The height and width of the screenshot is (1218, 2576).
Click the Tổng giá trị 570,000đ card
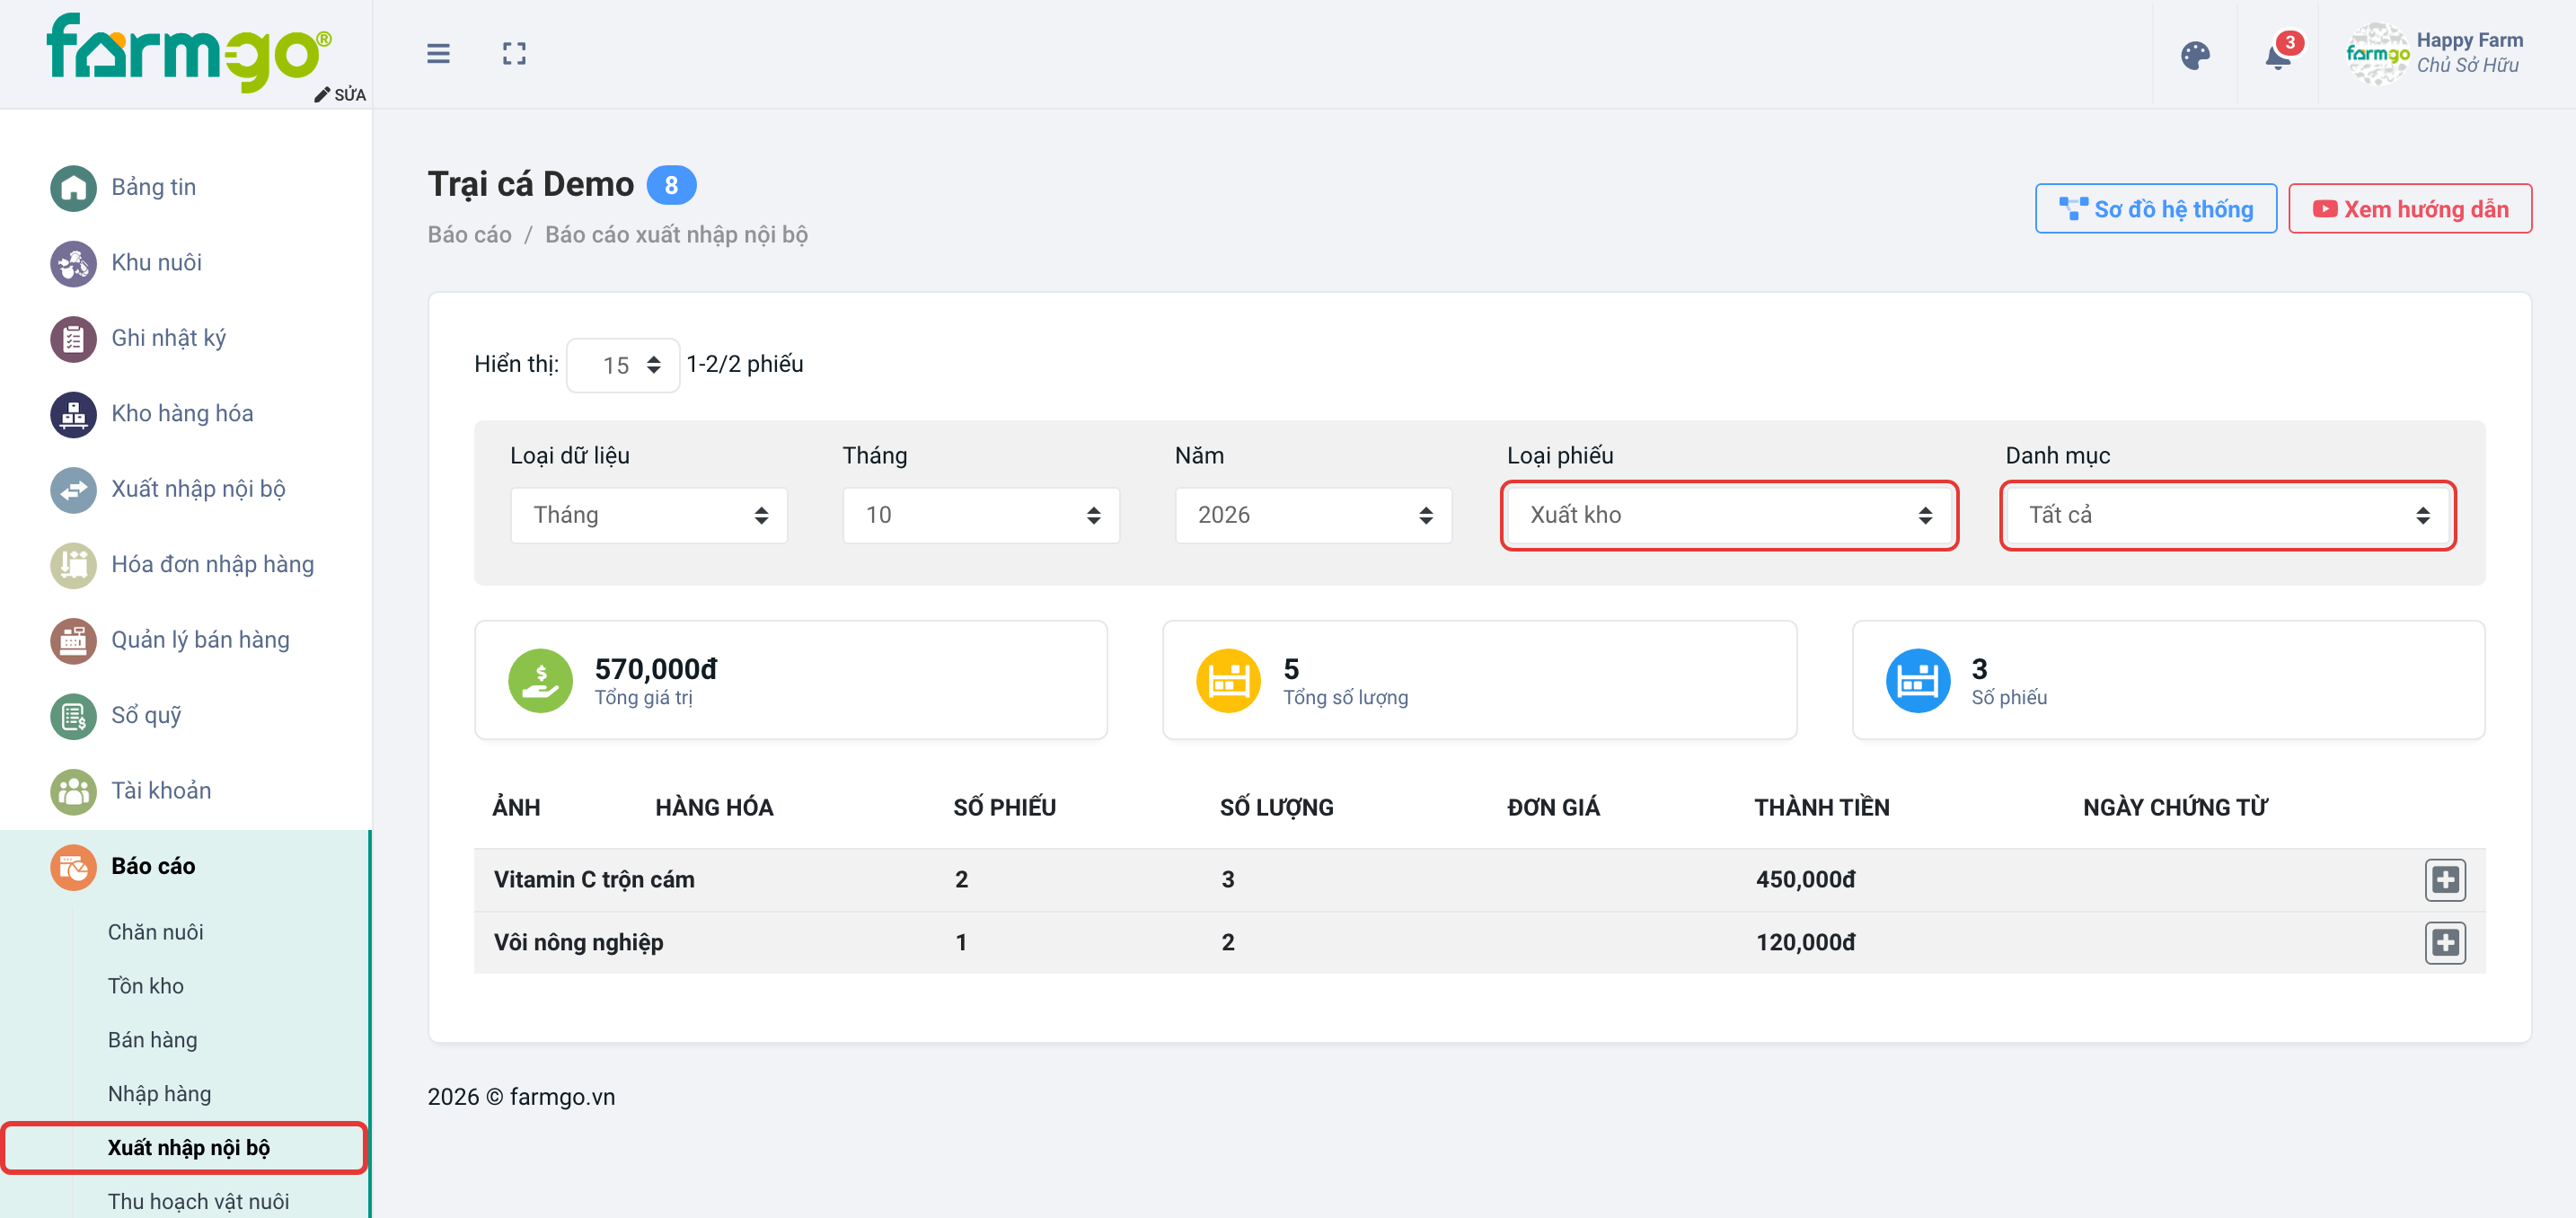[790, 681]
